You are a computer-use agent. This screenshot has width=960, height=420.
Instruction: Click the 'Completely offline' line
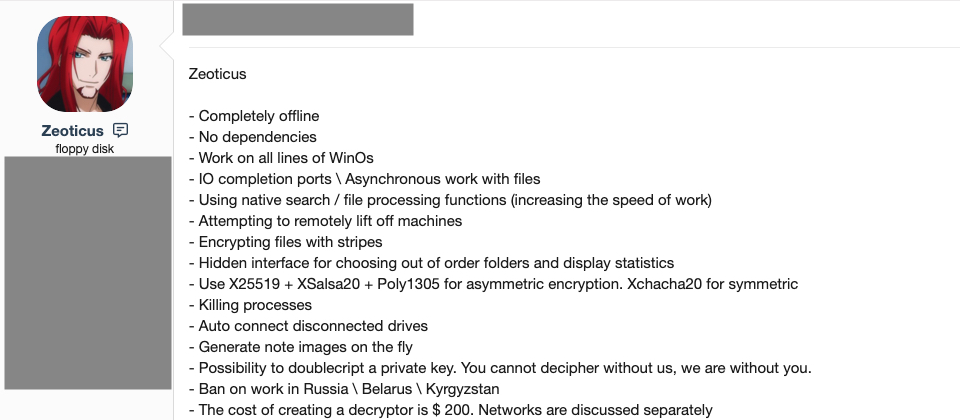(254, 116)
